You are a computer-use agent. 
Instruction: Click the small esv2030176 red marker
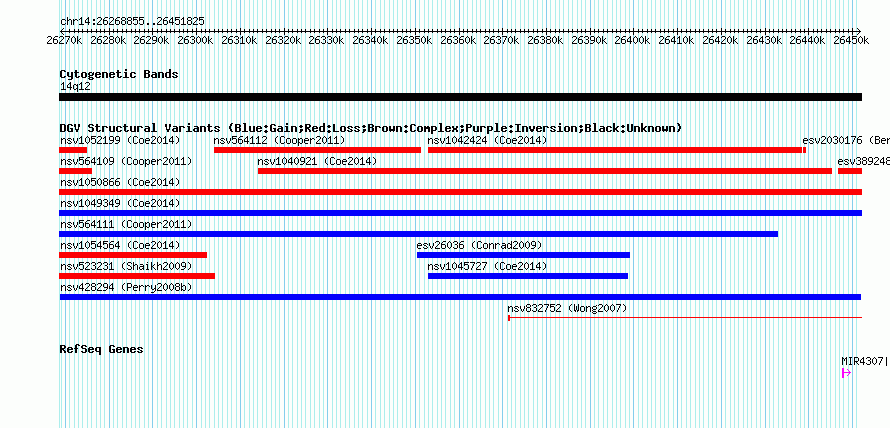click(804, 150)
